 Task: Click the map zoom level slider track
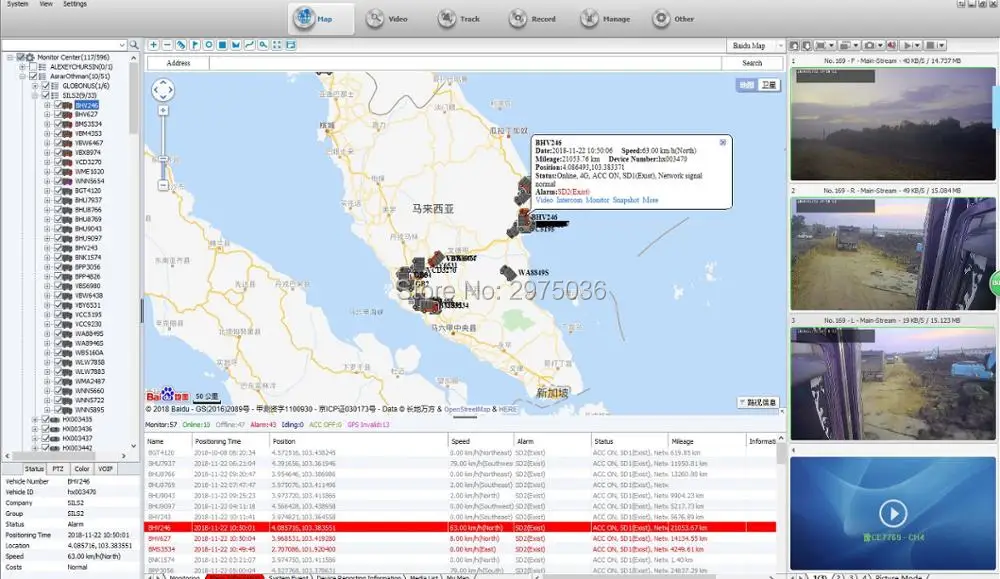click(163, 147)
